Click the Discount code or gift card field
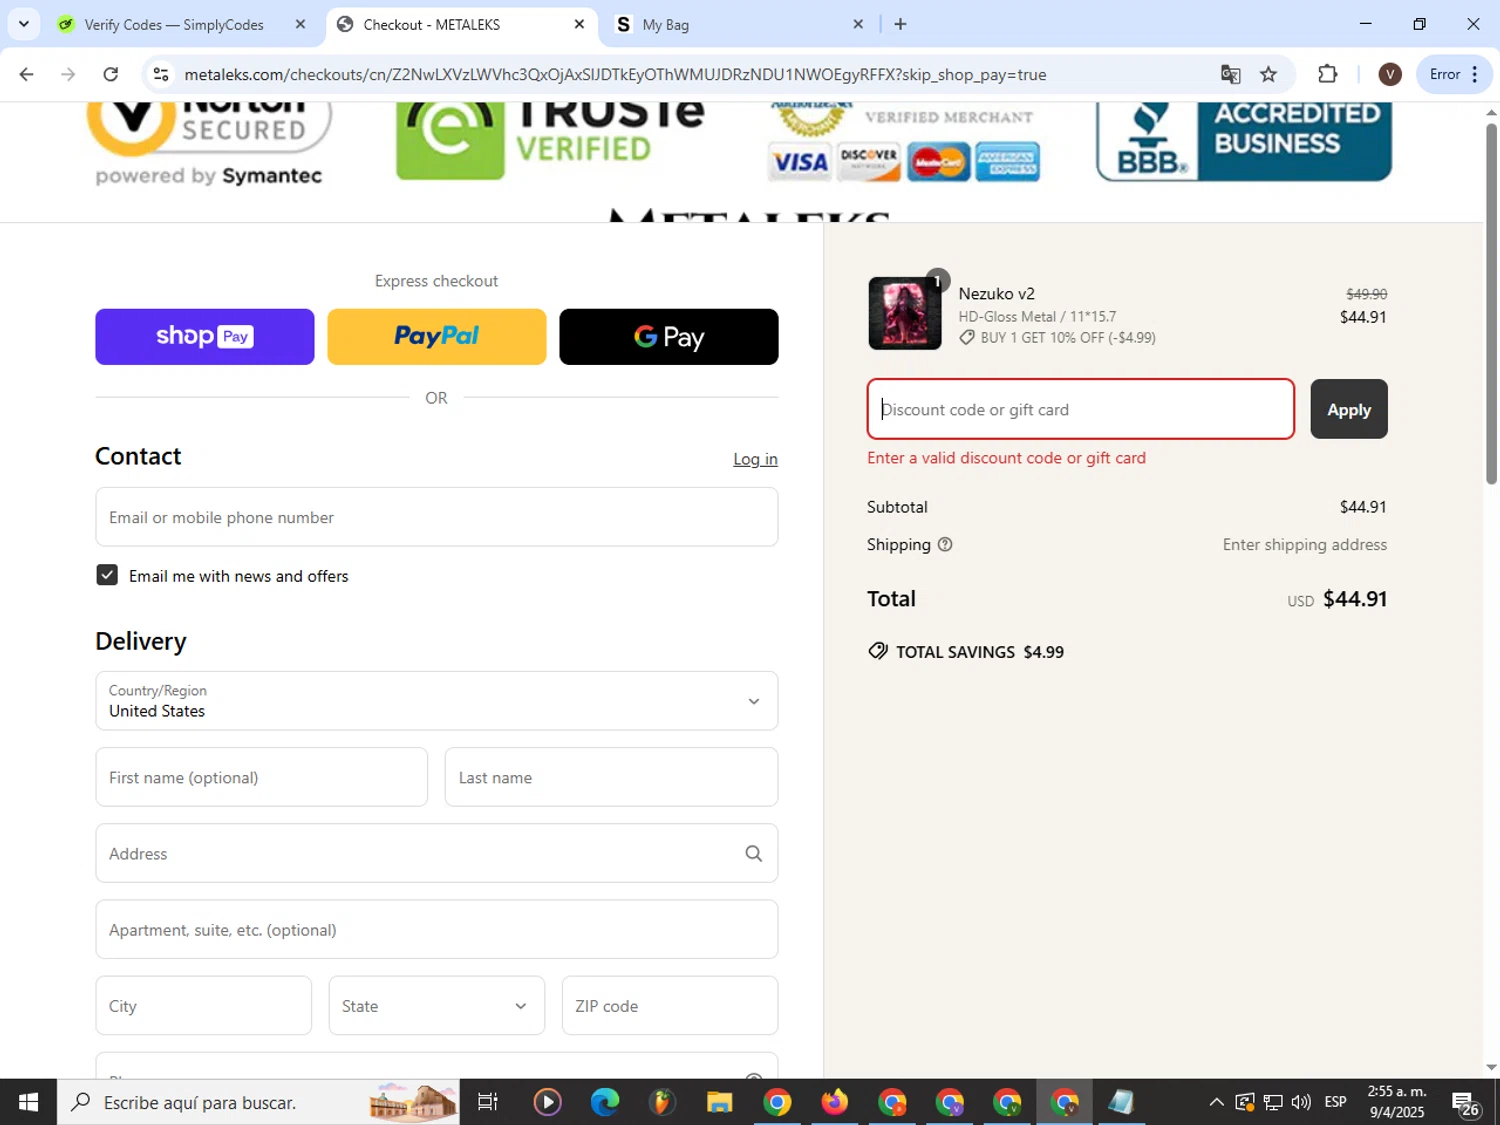1500x1125 pixels. tap(1081, 409)
